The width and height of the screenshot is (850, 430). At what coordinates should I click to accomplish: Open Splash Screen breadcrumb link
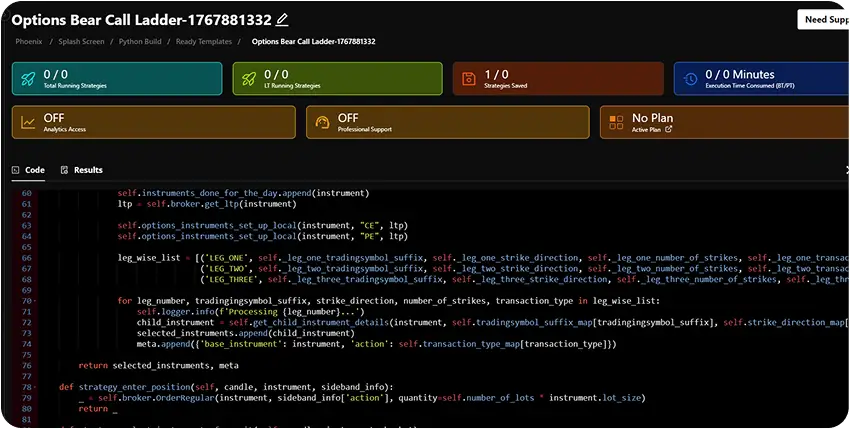(80, 41)
